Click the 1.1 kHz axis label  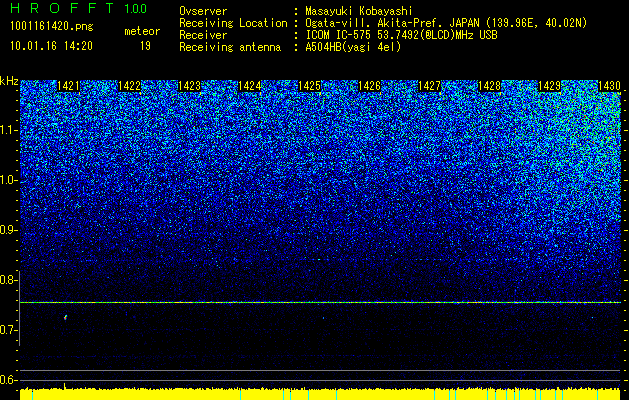click(x=8, y=130)
